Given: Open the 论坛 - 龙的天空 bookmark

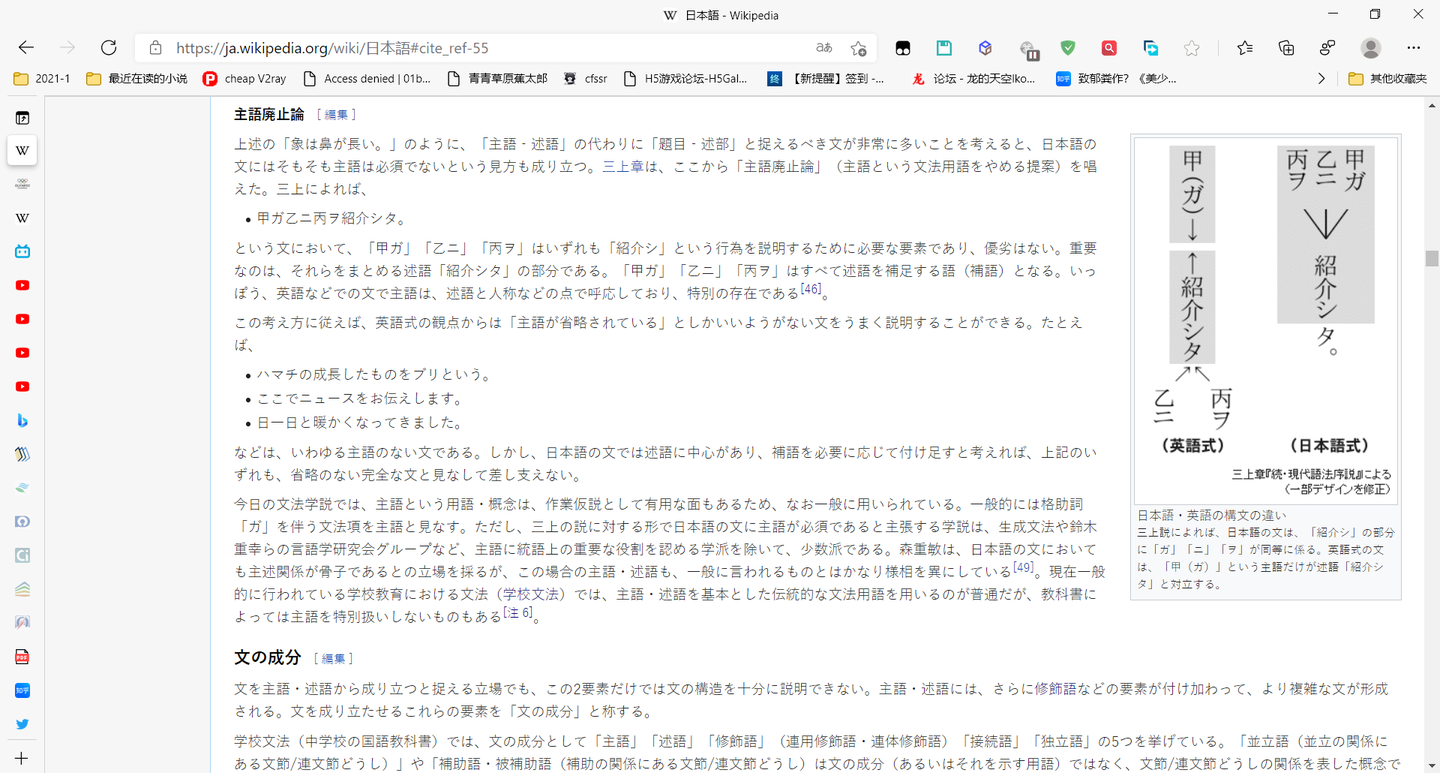Looking at the screenshot, I should click(973, 78).
